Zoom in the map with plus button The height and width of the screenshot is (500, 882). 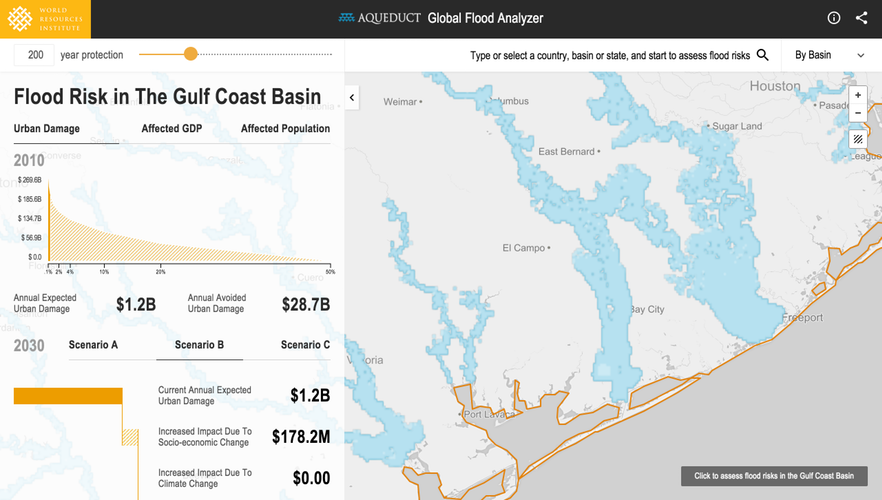[858, 96]
